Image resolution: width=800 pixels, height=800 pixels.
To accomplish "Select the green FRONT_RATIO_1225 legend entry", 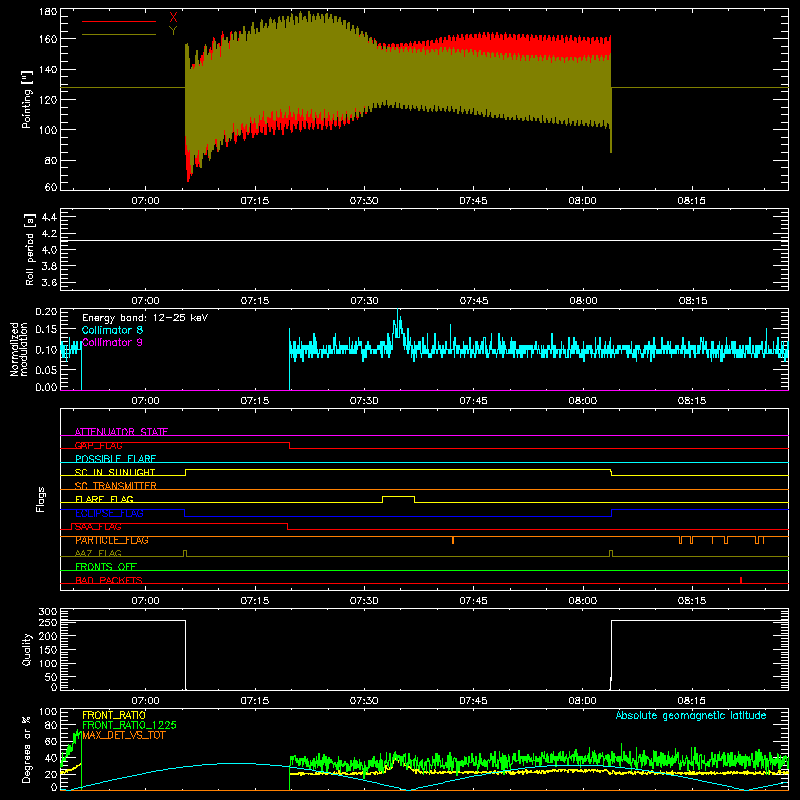I will coord(130,725).
